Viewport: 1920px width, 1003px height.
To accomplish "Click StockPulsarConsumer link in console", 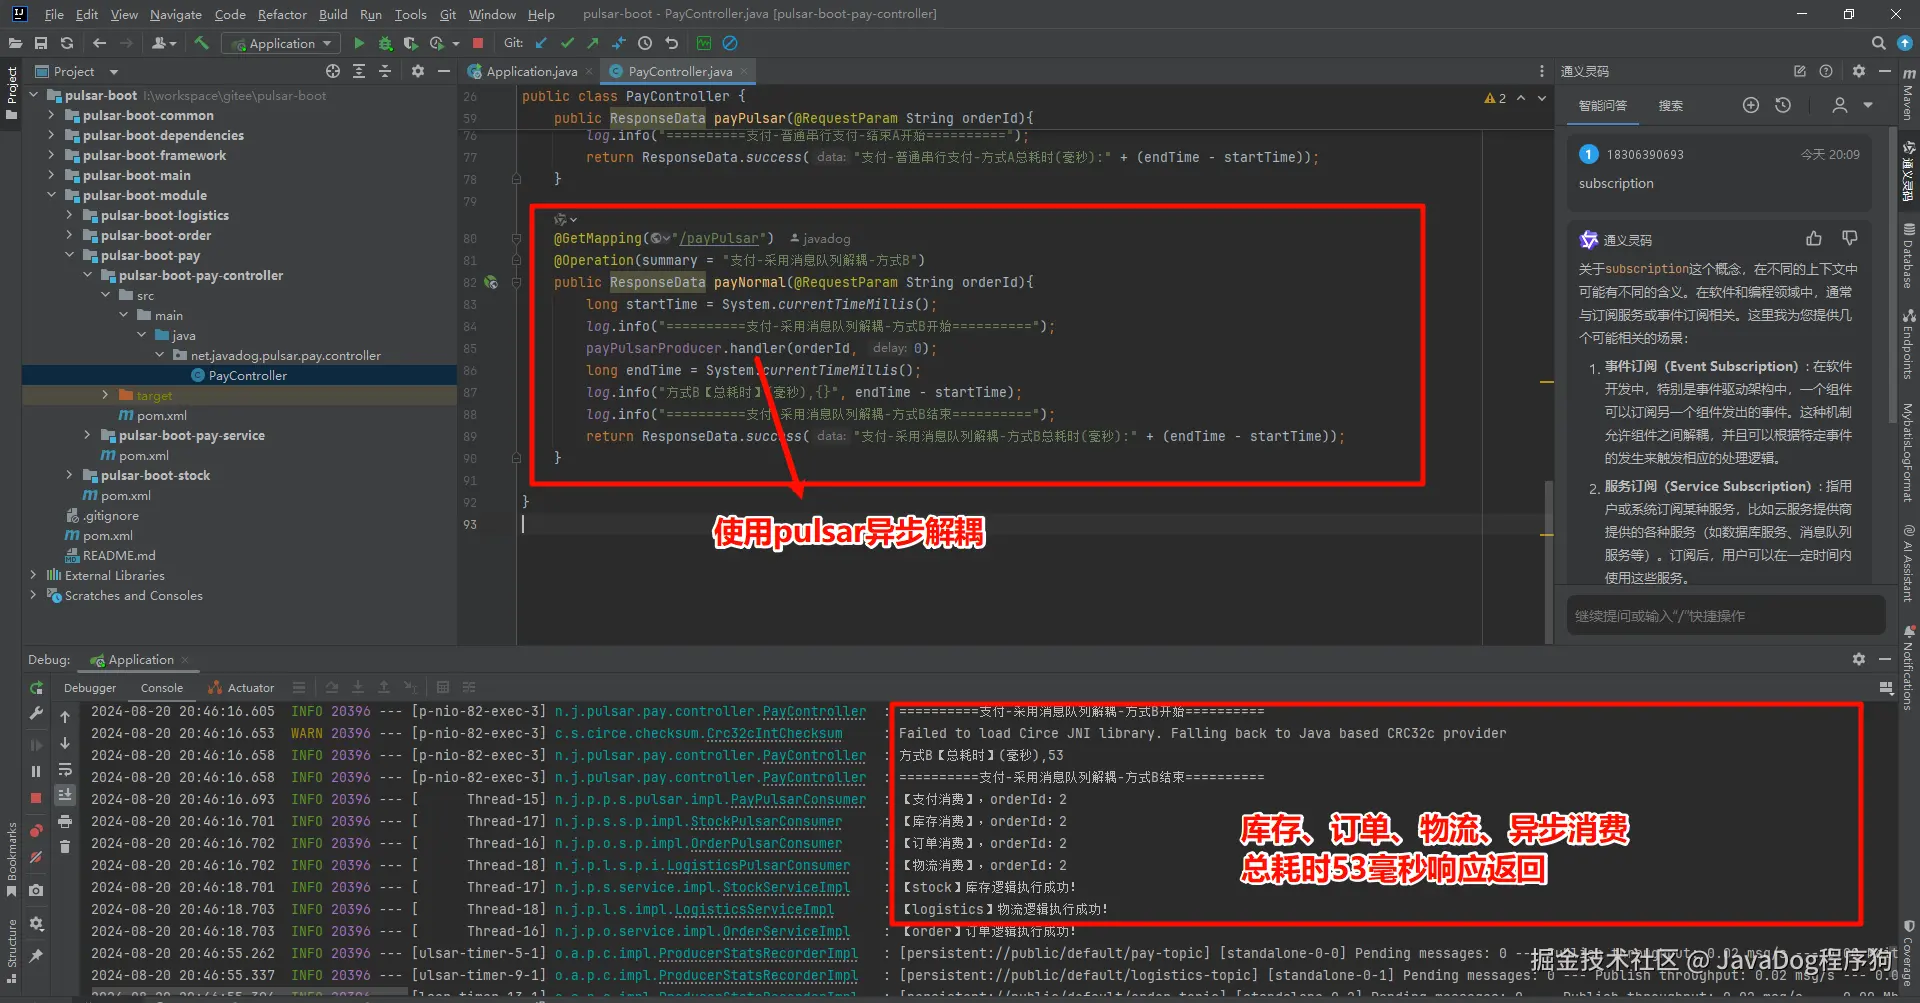I will (x=766, y=822).
